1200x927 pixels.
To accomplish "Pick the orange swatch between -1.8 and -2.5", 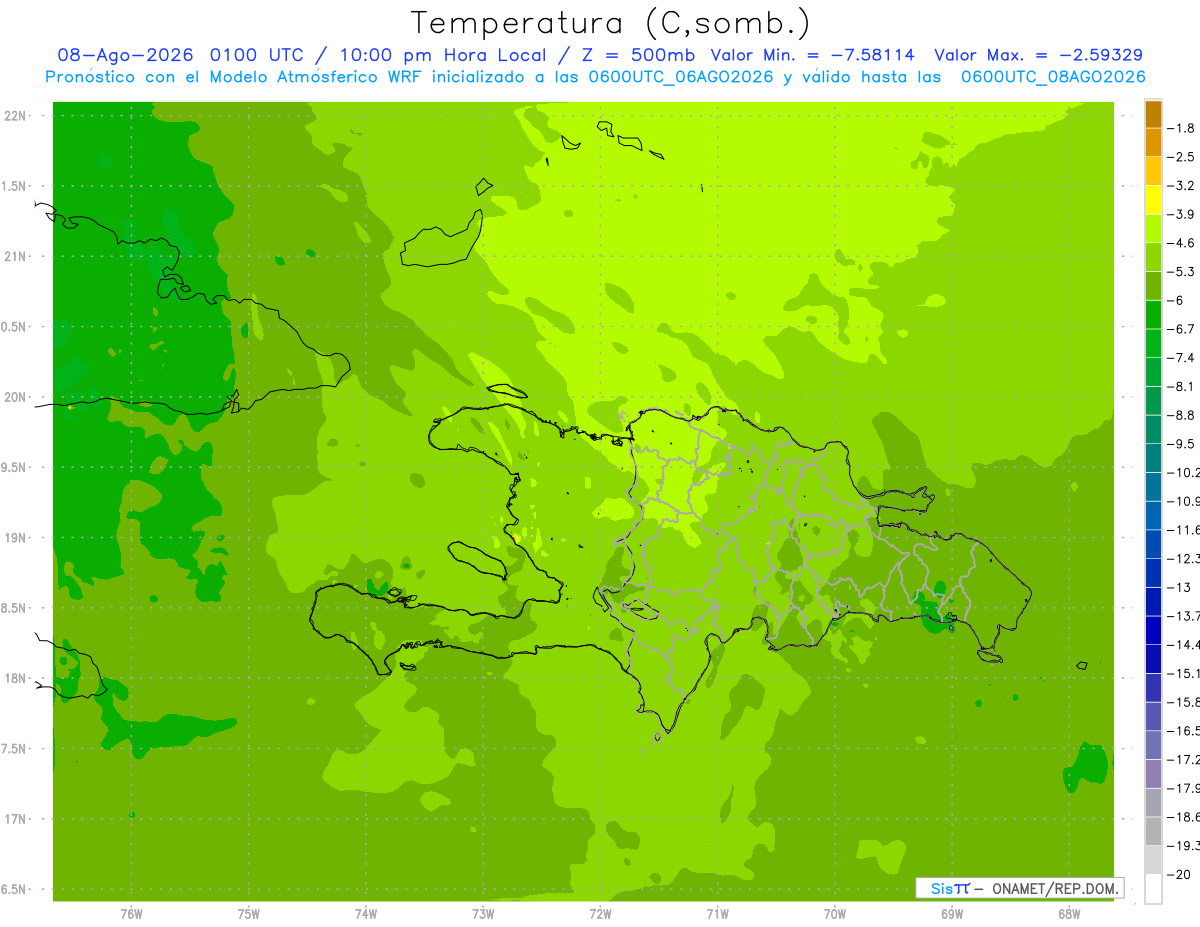I will [x=1153, y=143].
